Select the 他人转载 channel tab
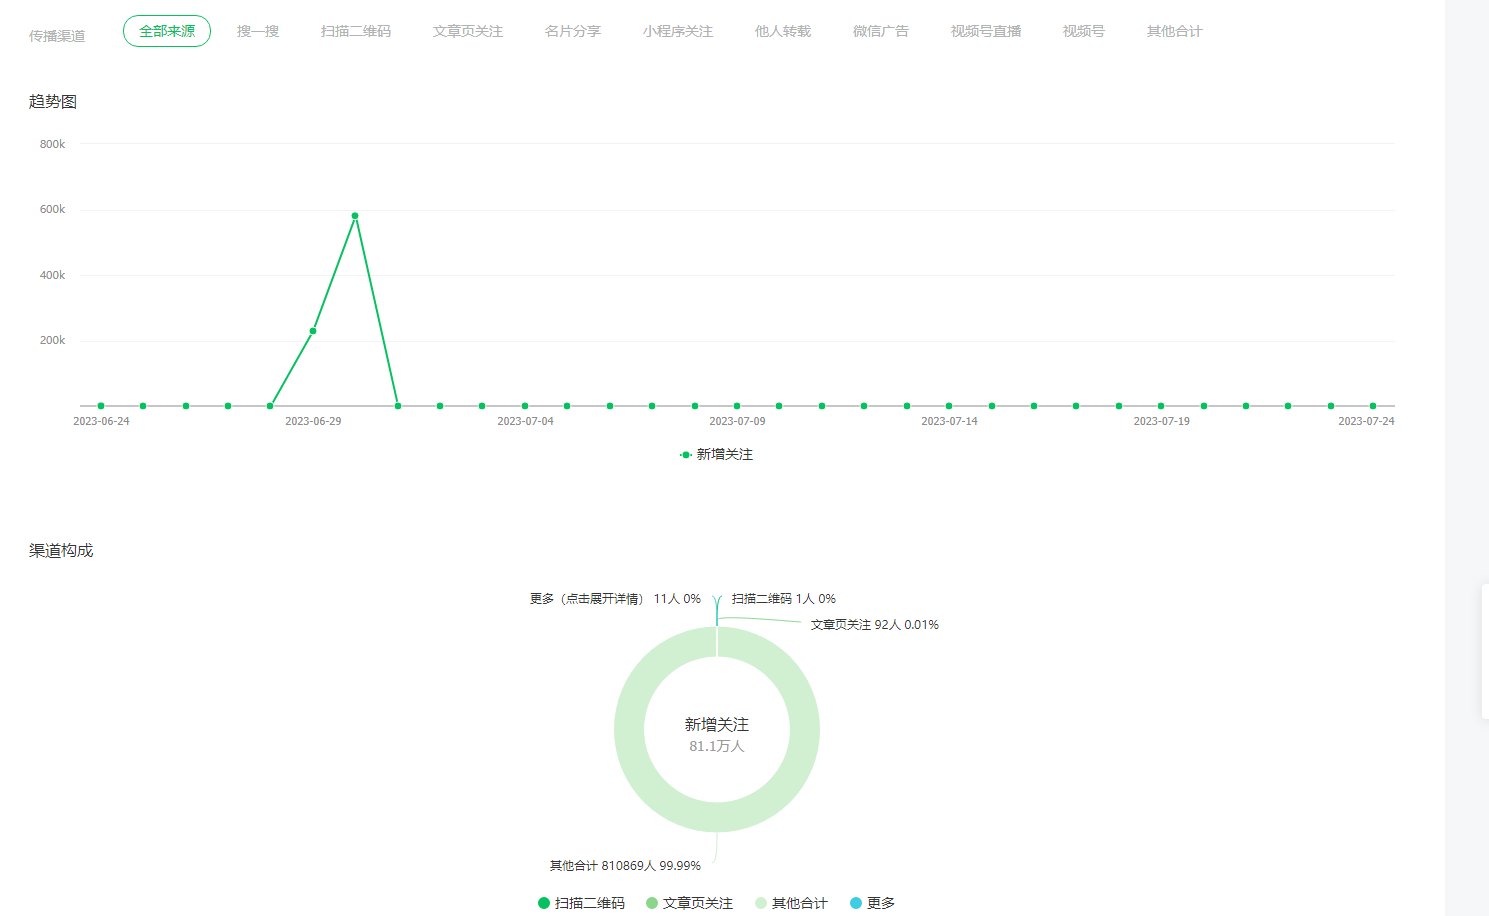Viewport: 1489px width, 916px height. click(783, 31)
